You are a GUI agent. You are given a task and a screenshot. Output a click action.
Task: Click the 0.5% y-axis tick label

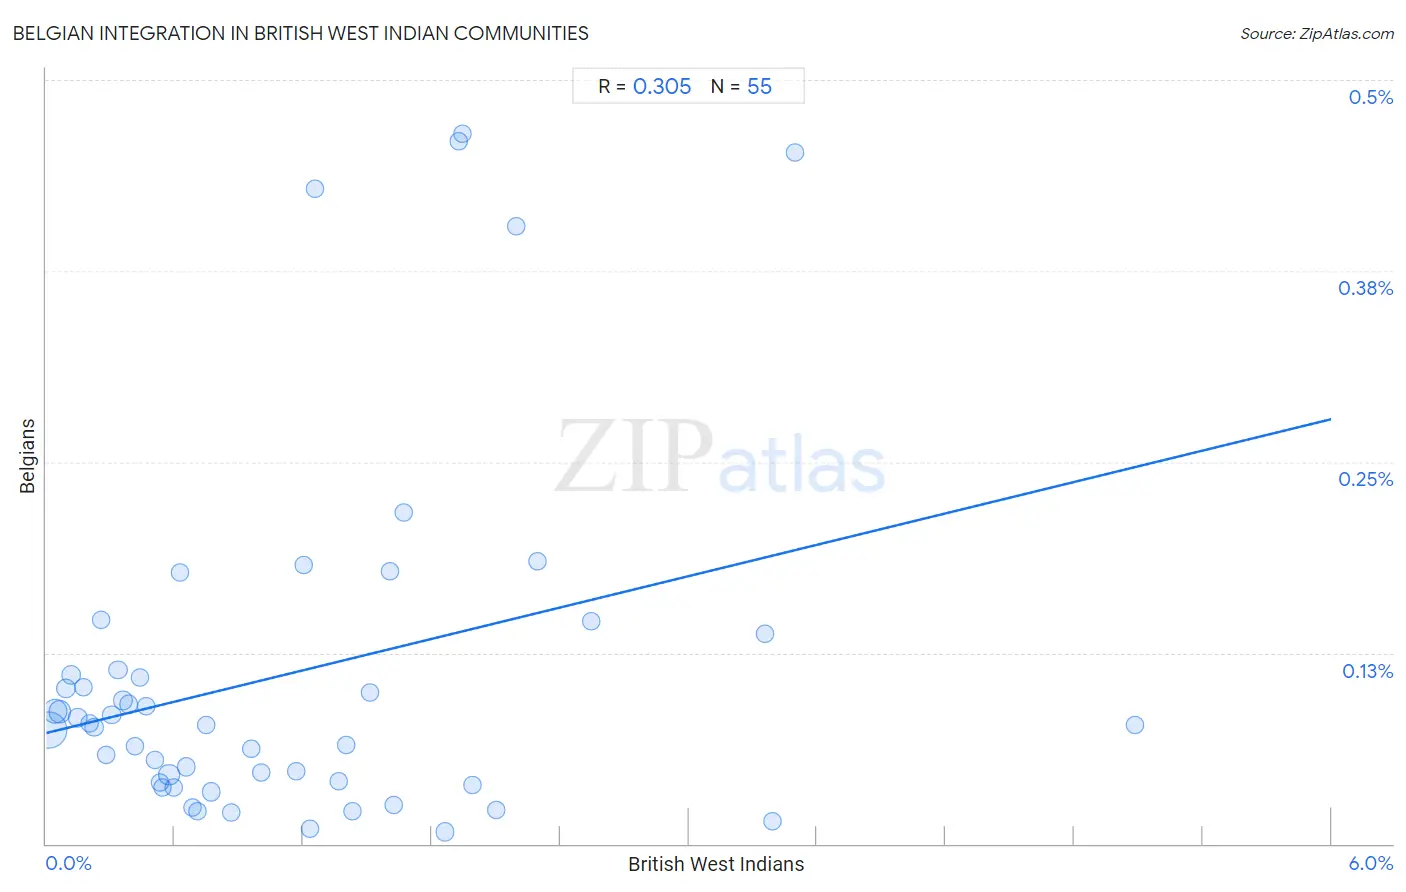1370,97
